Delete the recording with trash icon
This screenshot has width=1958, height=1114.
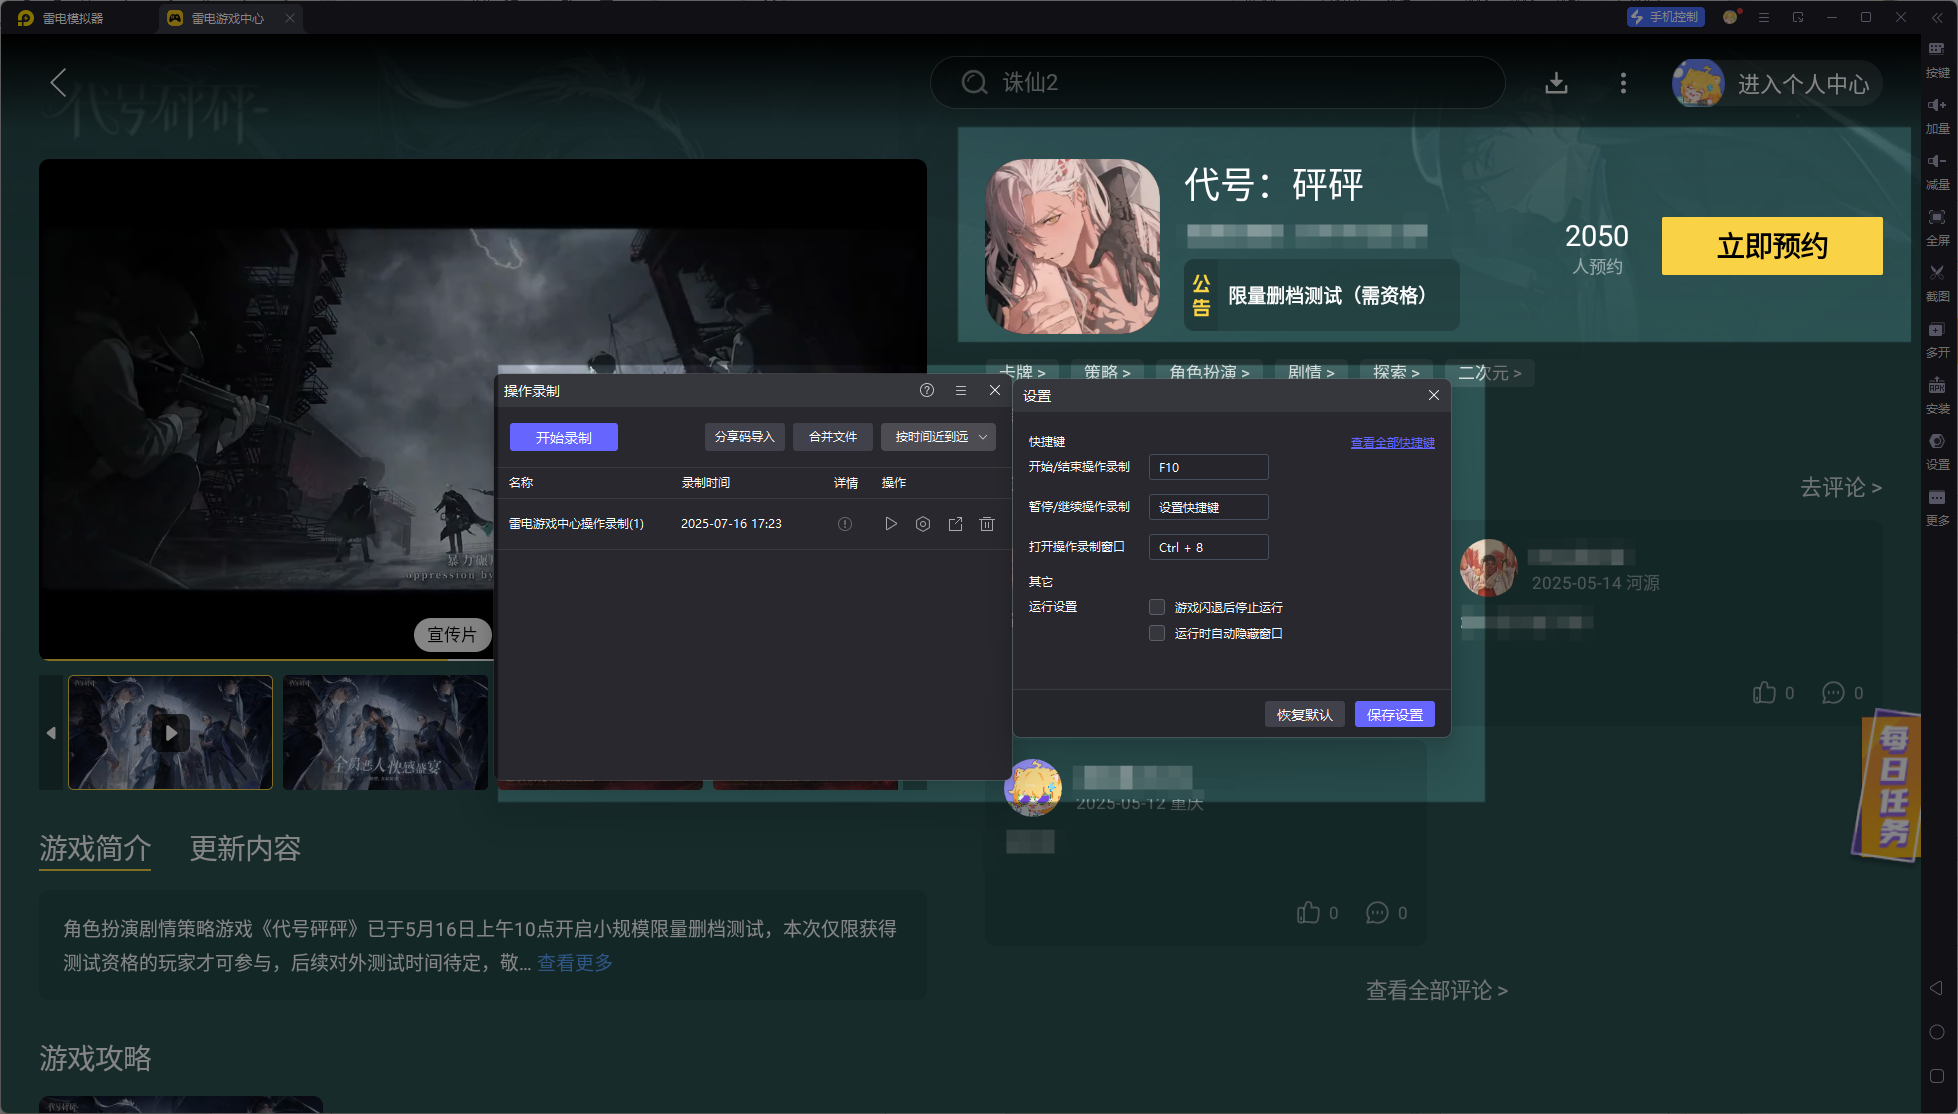point(987,524)
